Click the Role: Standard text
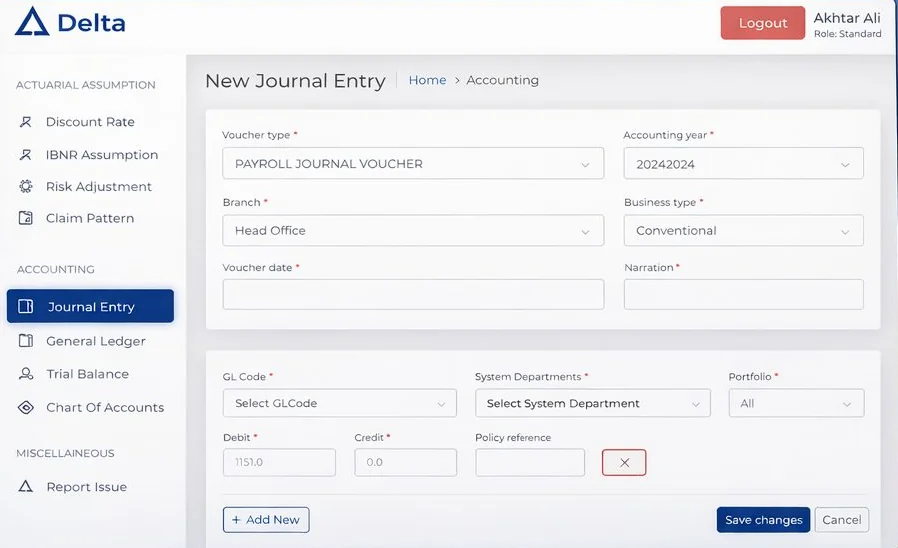 pyautogui.click(x=848, y=34)
